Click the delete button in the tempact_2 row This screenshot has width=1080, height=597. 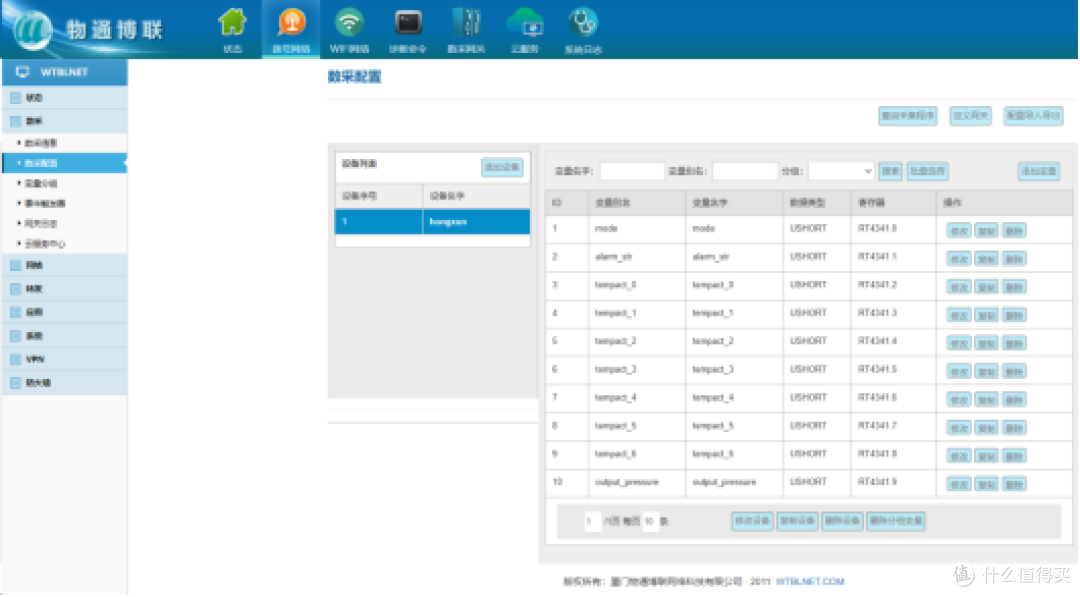(1014, 344)
